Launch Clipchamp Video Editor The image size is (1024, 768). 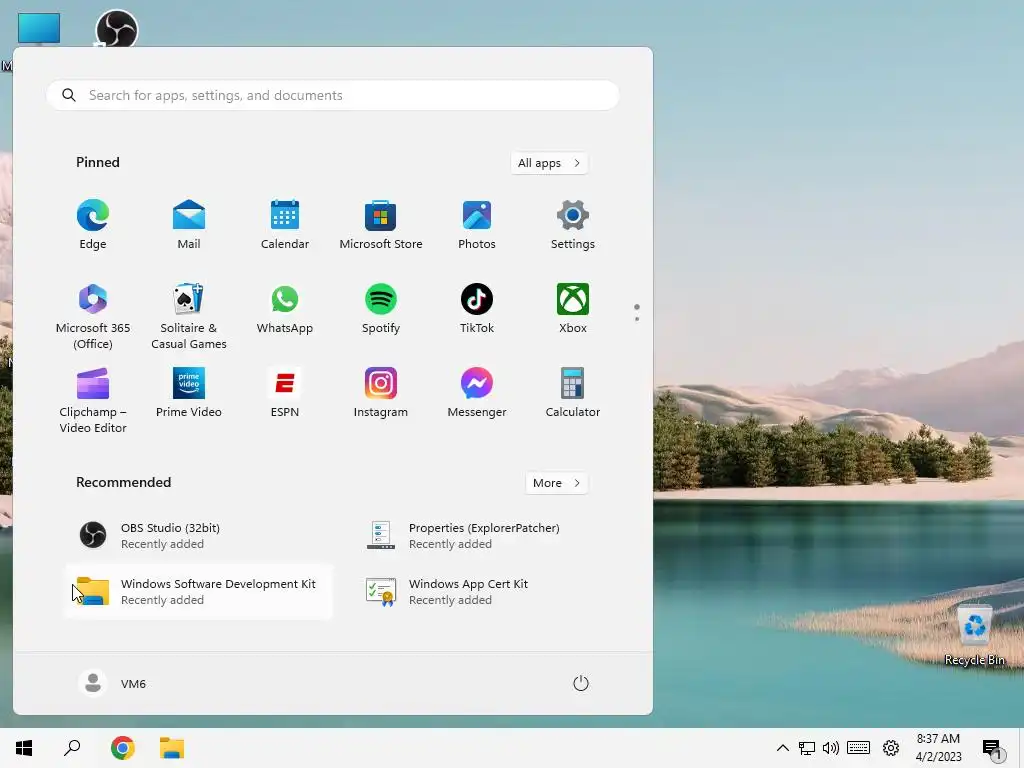pyautogui.click(x=93, y=400)
